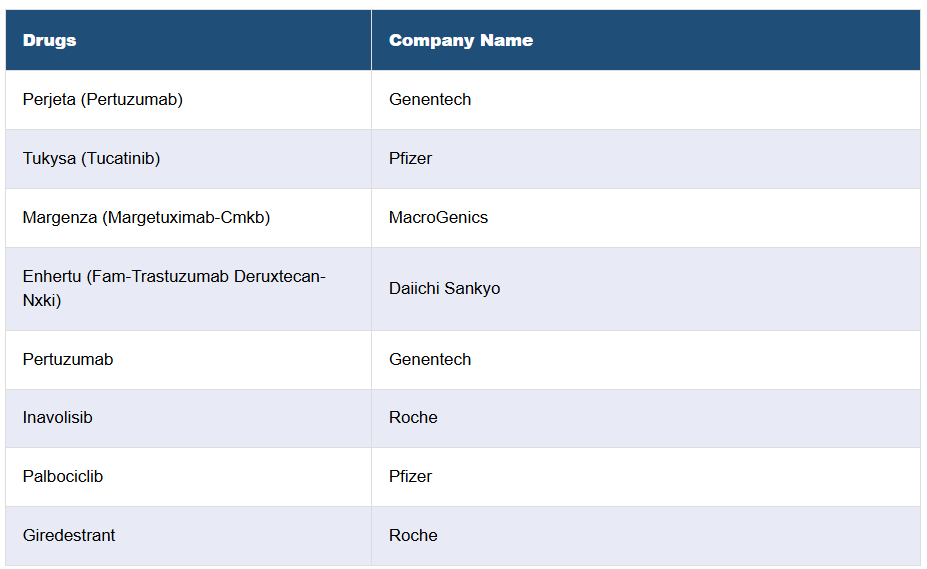
Task: Click Pfizer in the Palbociclib row
Action: coord(411,477)
